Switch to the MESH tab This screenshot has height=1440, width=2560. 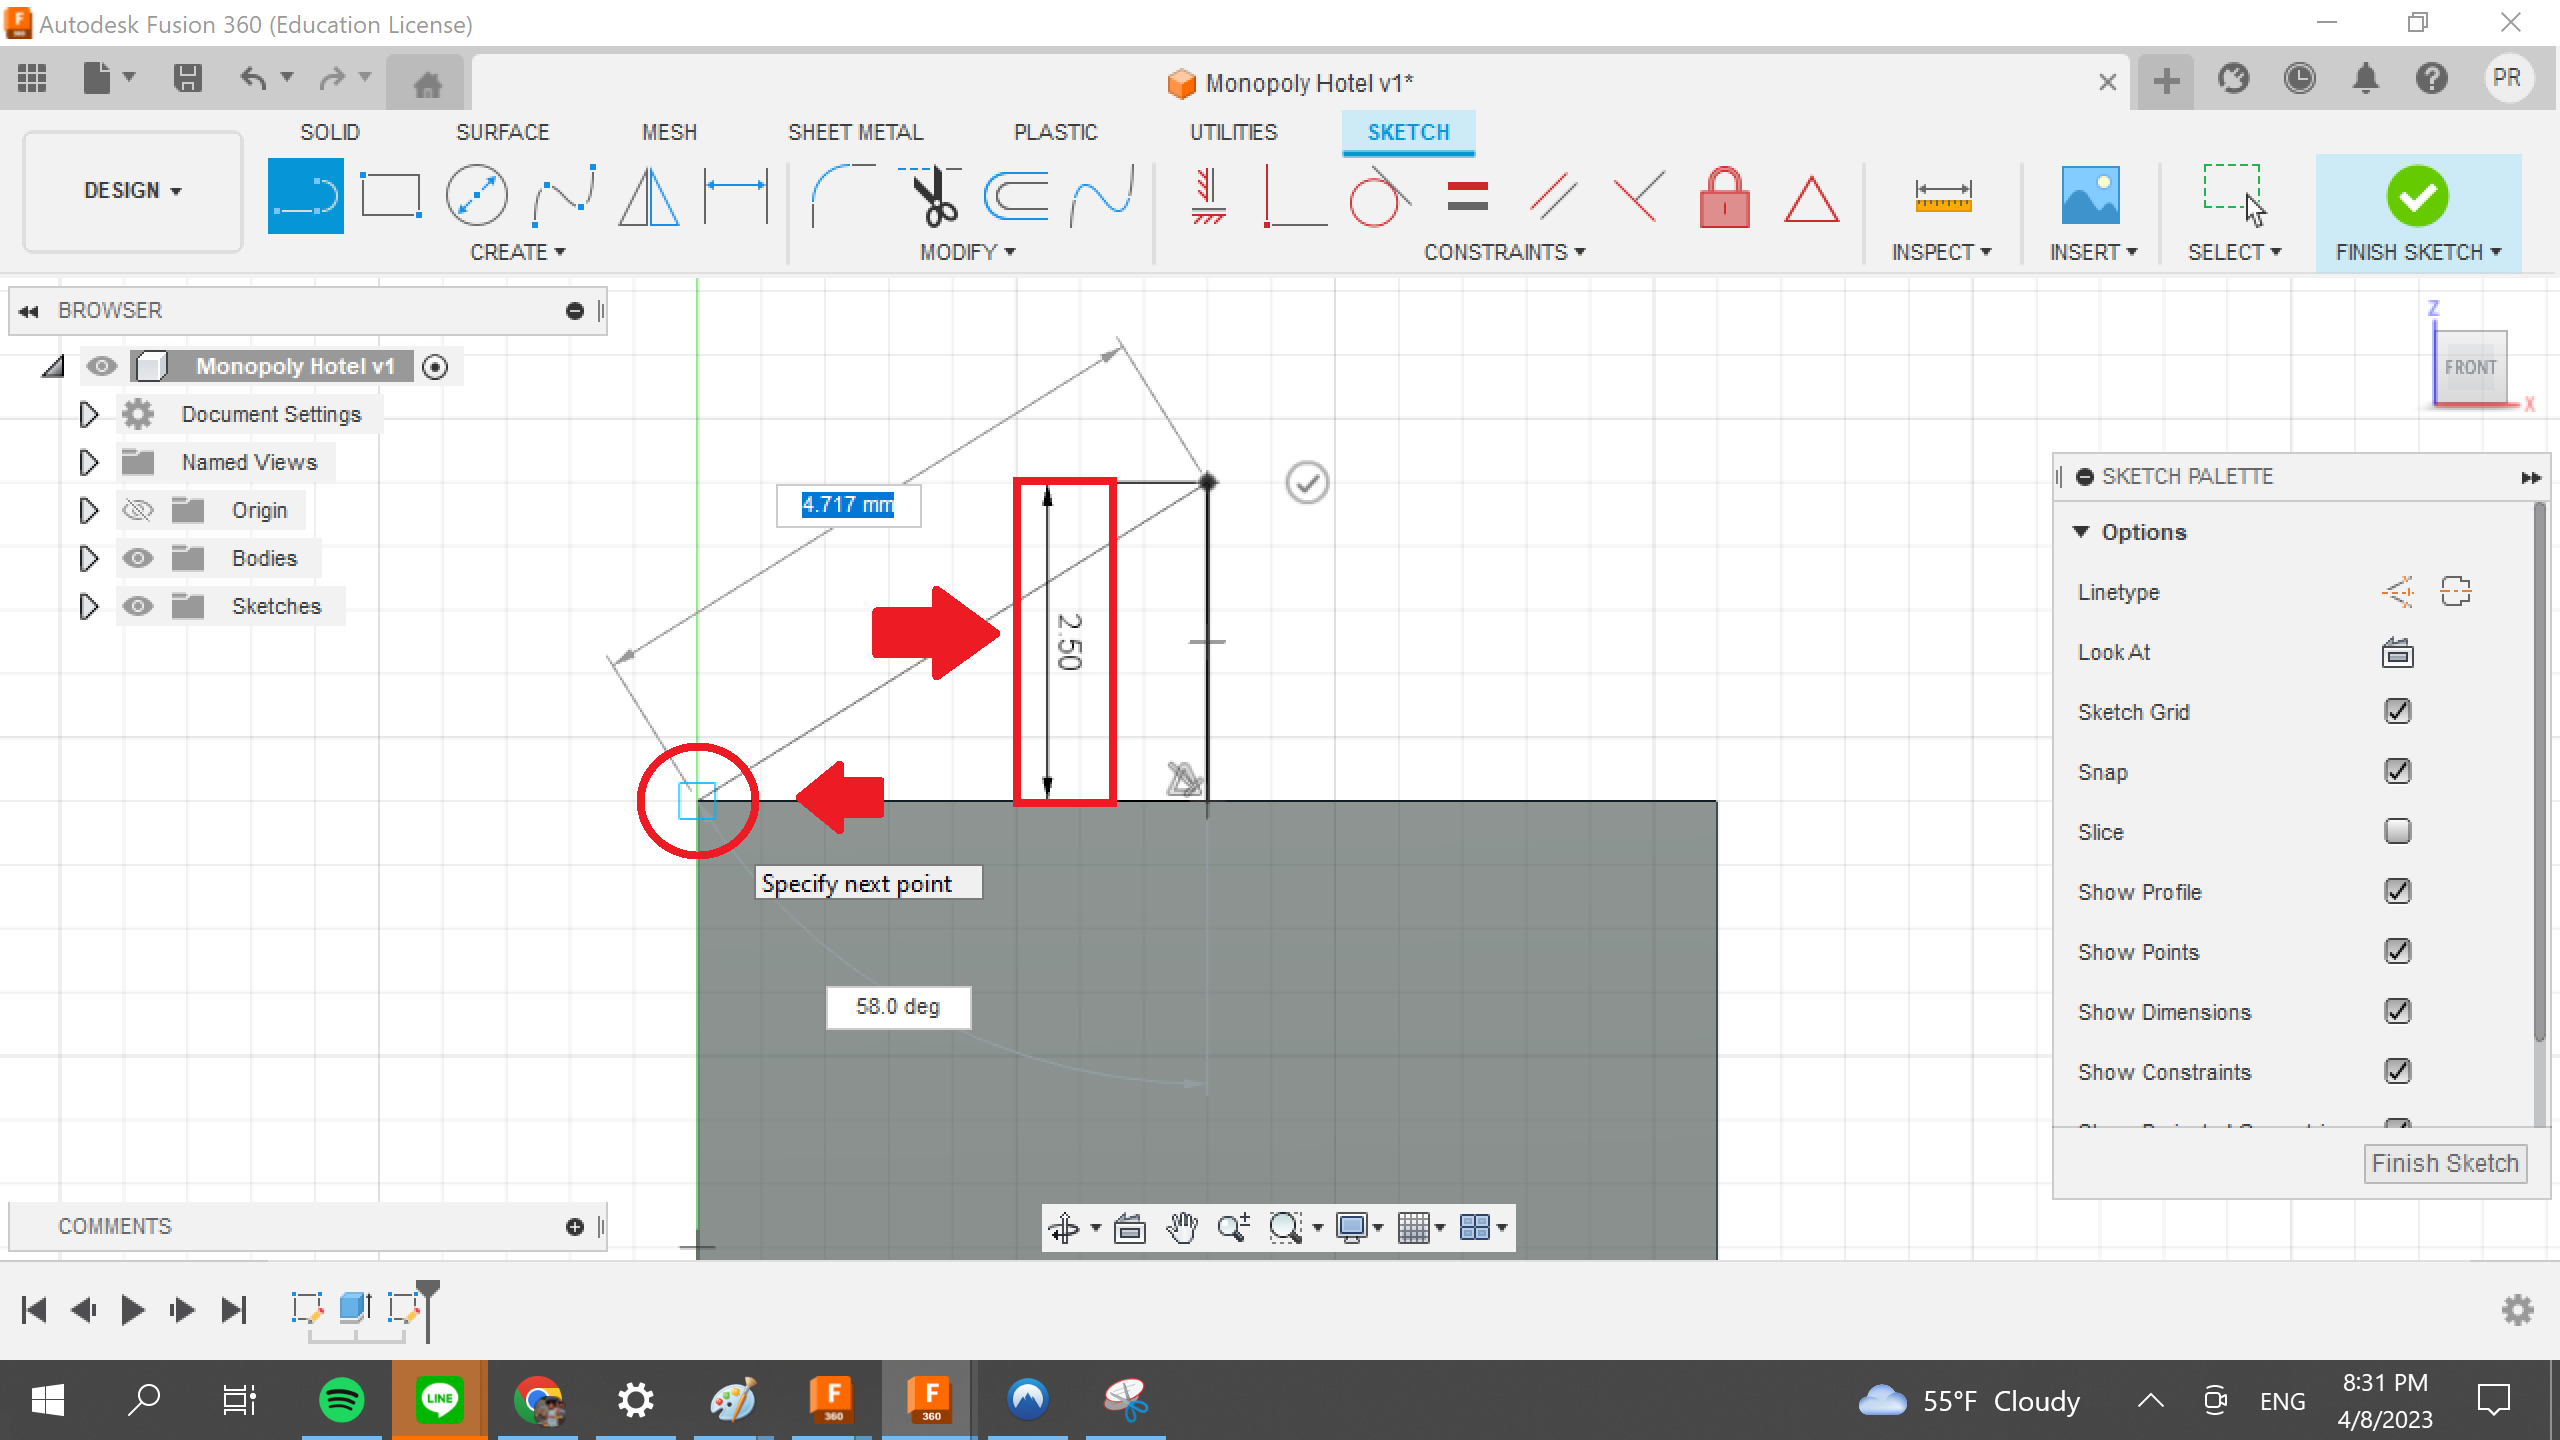tap(669, 132)
